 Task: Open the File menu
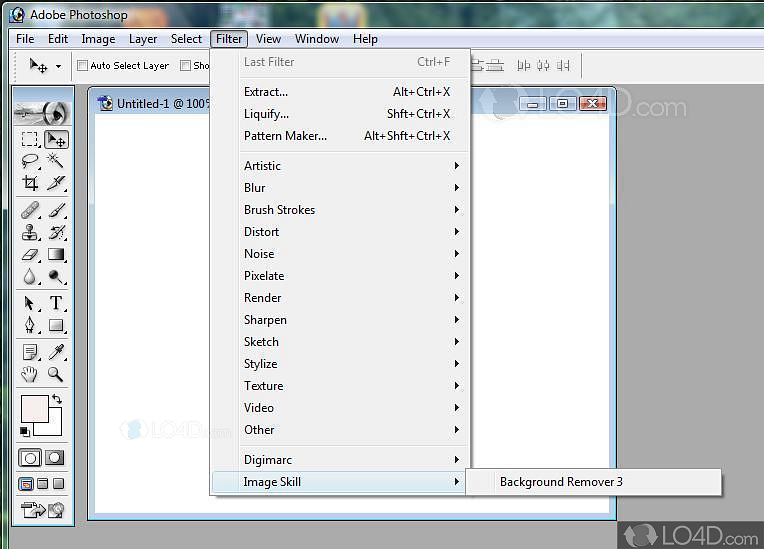tap(25, 38)
